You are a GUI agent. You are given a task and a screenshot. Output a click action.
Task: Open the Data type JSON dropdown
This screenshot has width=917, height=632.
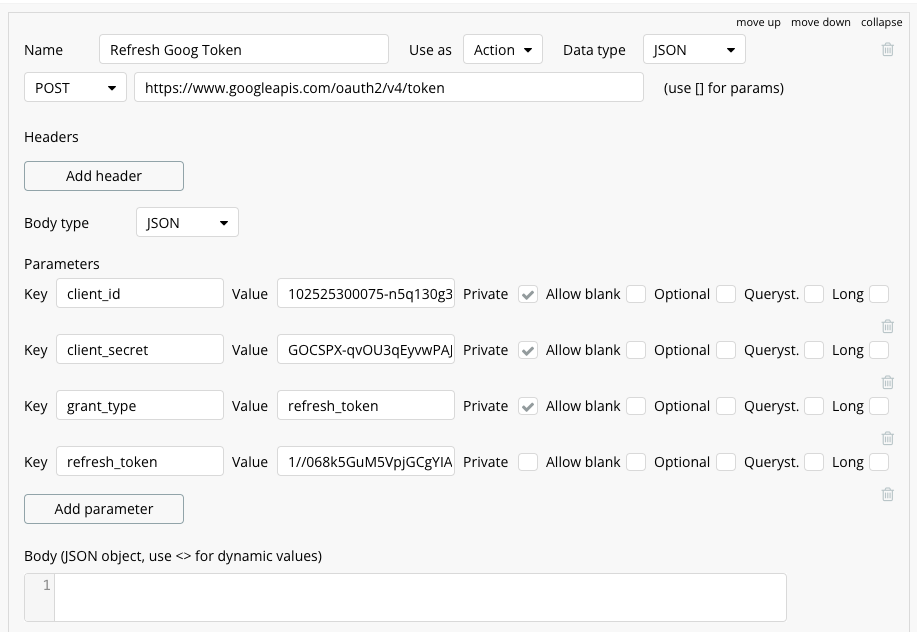point(694,50)
